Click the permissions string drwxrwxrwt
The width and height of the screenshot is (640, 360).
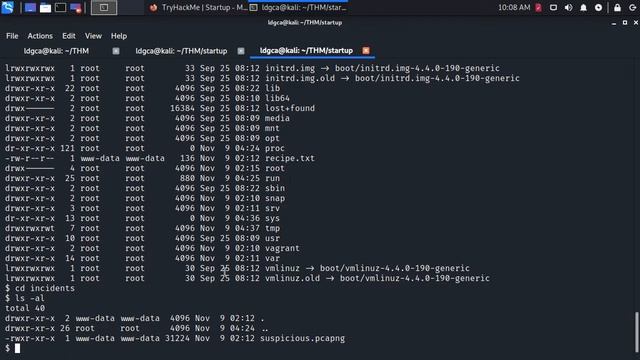point(30,228)
